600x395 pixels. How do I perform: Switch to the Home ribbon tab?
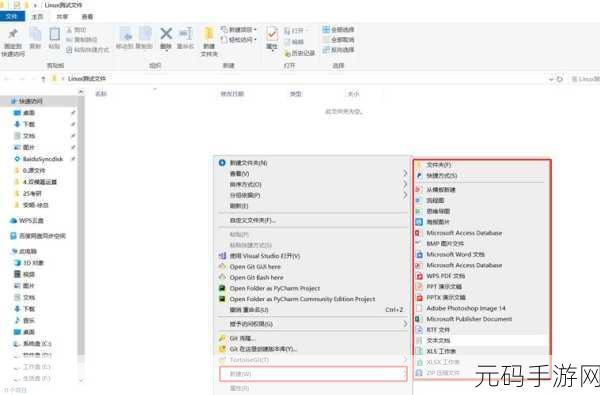[38, 16]
